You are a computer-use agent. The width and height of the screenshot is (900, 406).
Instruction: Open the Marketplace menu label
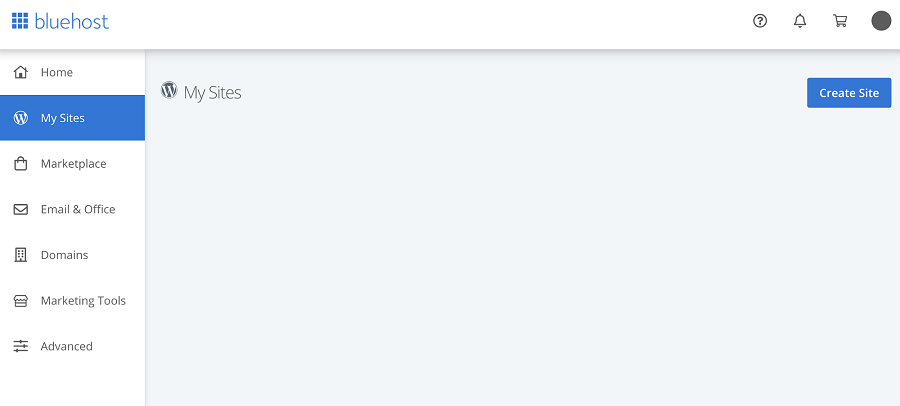73,164
